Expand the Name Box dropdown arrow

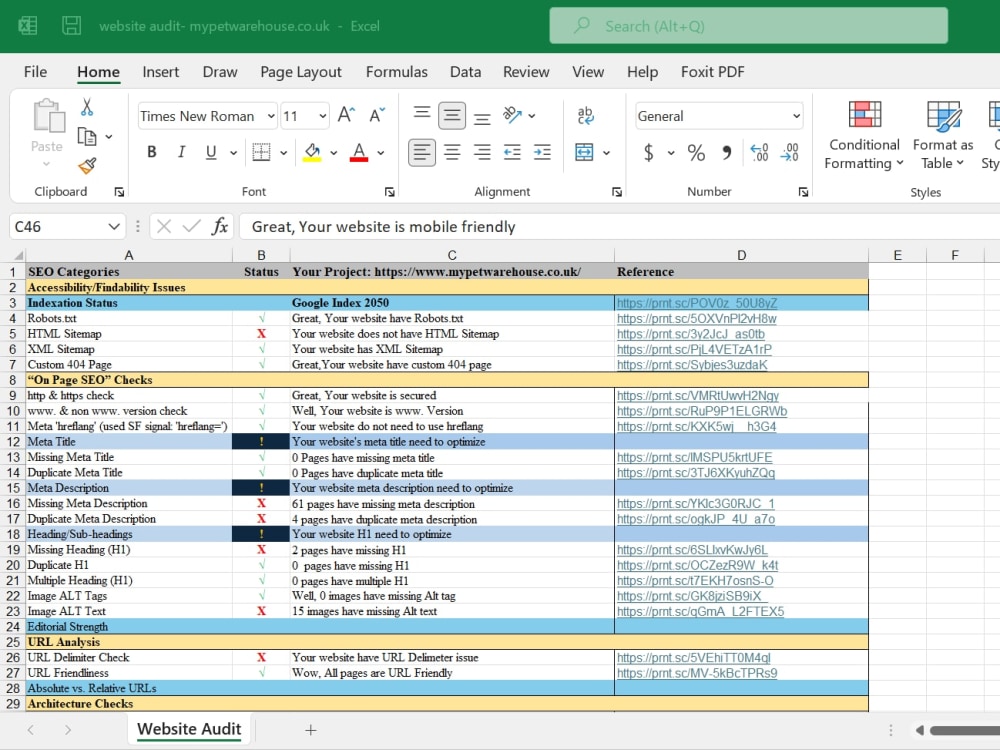tap(114, 226)
